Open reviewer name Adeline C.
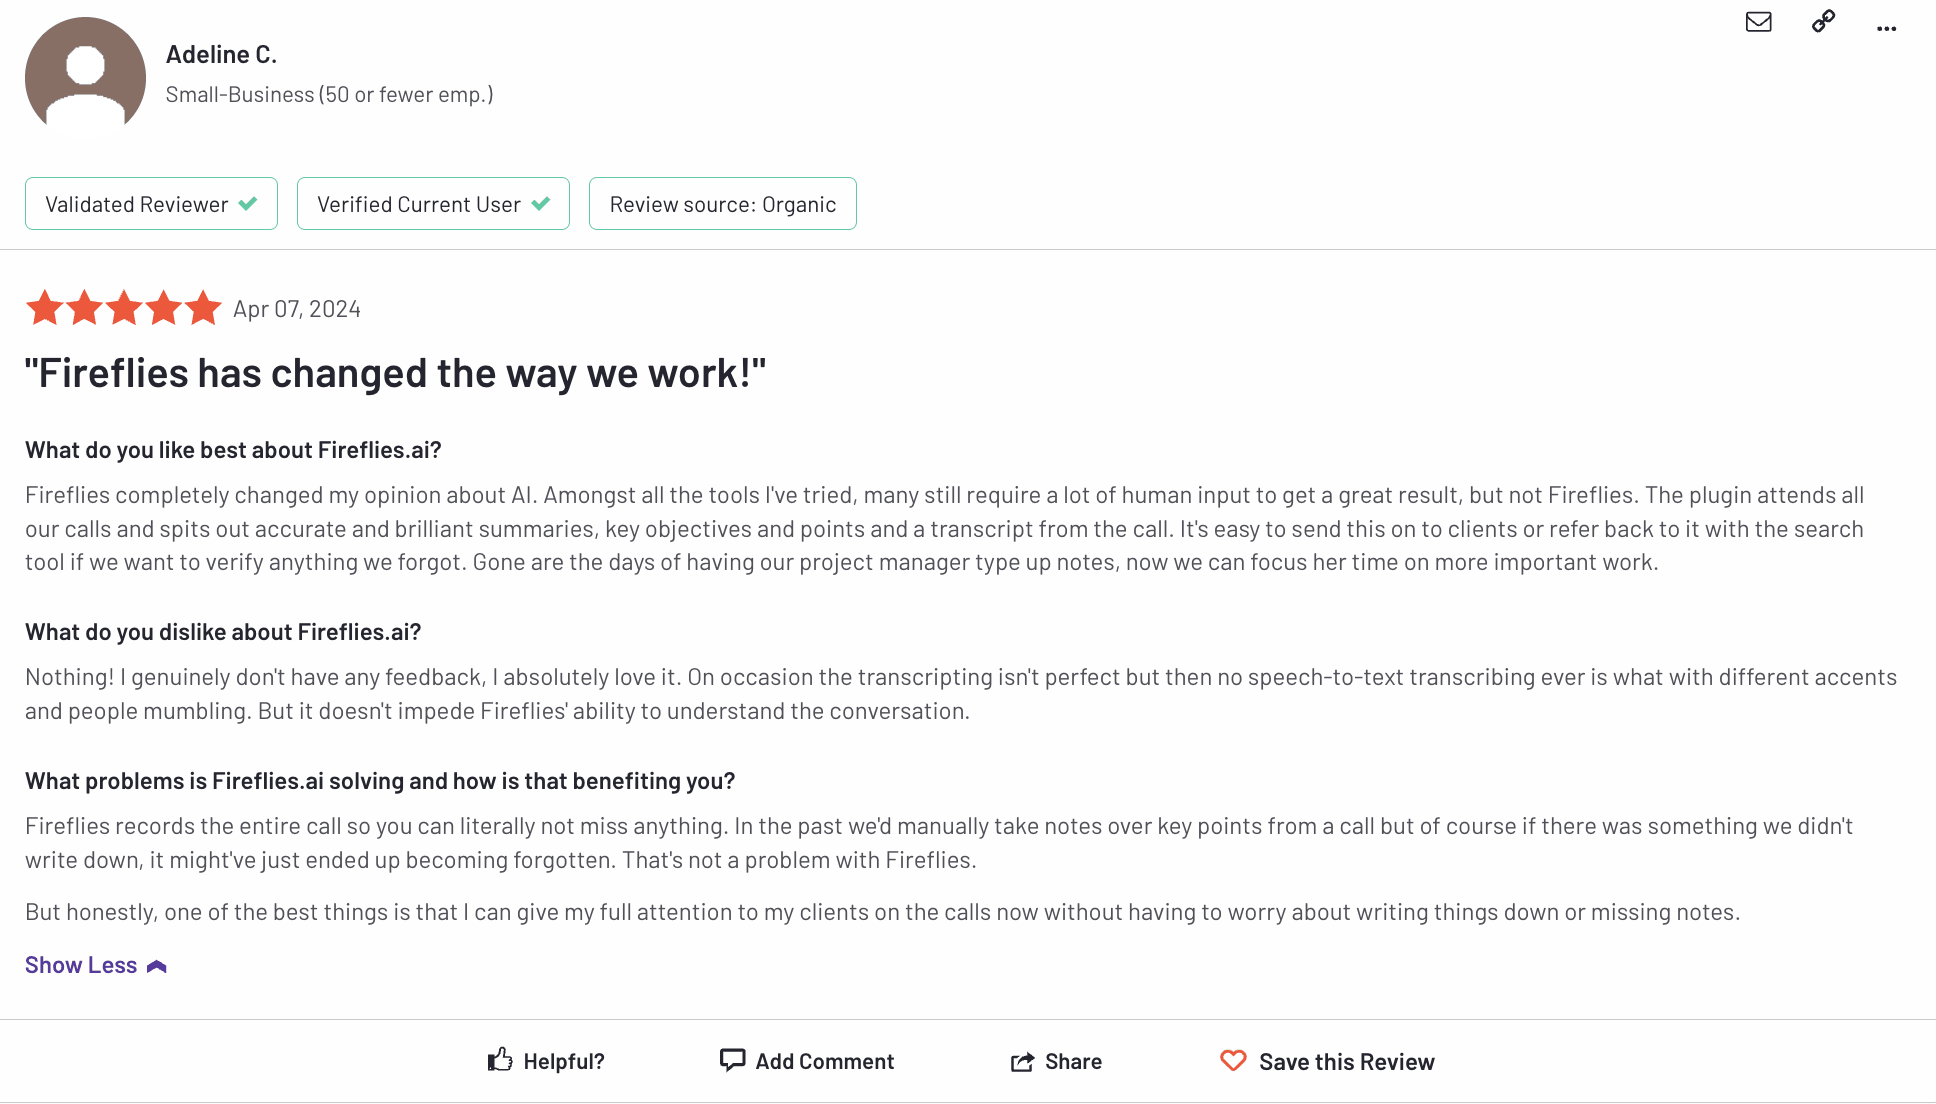This screenshot has height=1104, width=1936. point(221,54)
